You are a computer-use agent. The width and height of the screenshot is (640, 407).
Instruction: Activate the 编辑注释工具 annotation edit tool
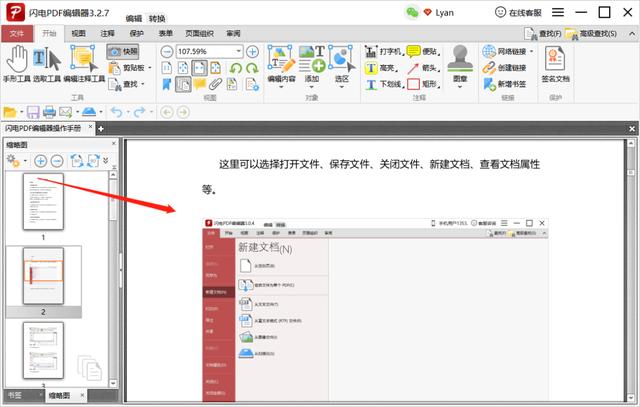pyautogui.click(x=84, y=64)
